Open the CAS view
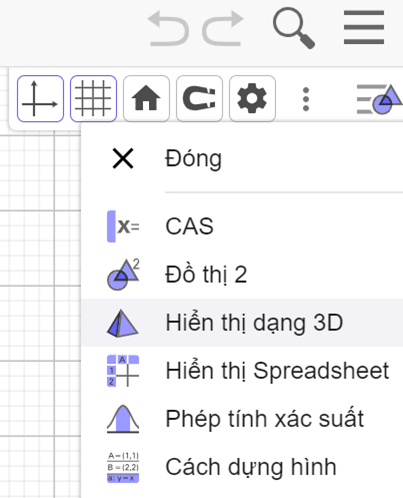 (242, 226)
